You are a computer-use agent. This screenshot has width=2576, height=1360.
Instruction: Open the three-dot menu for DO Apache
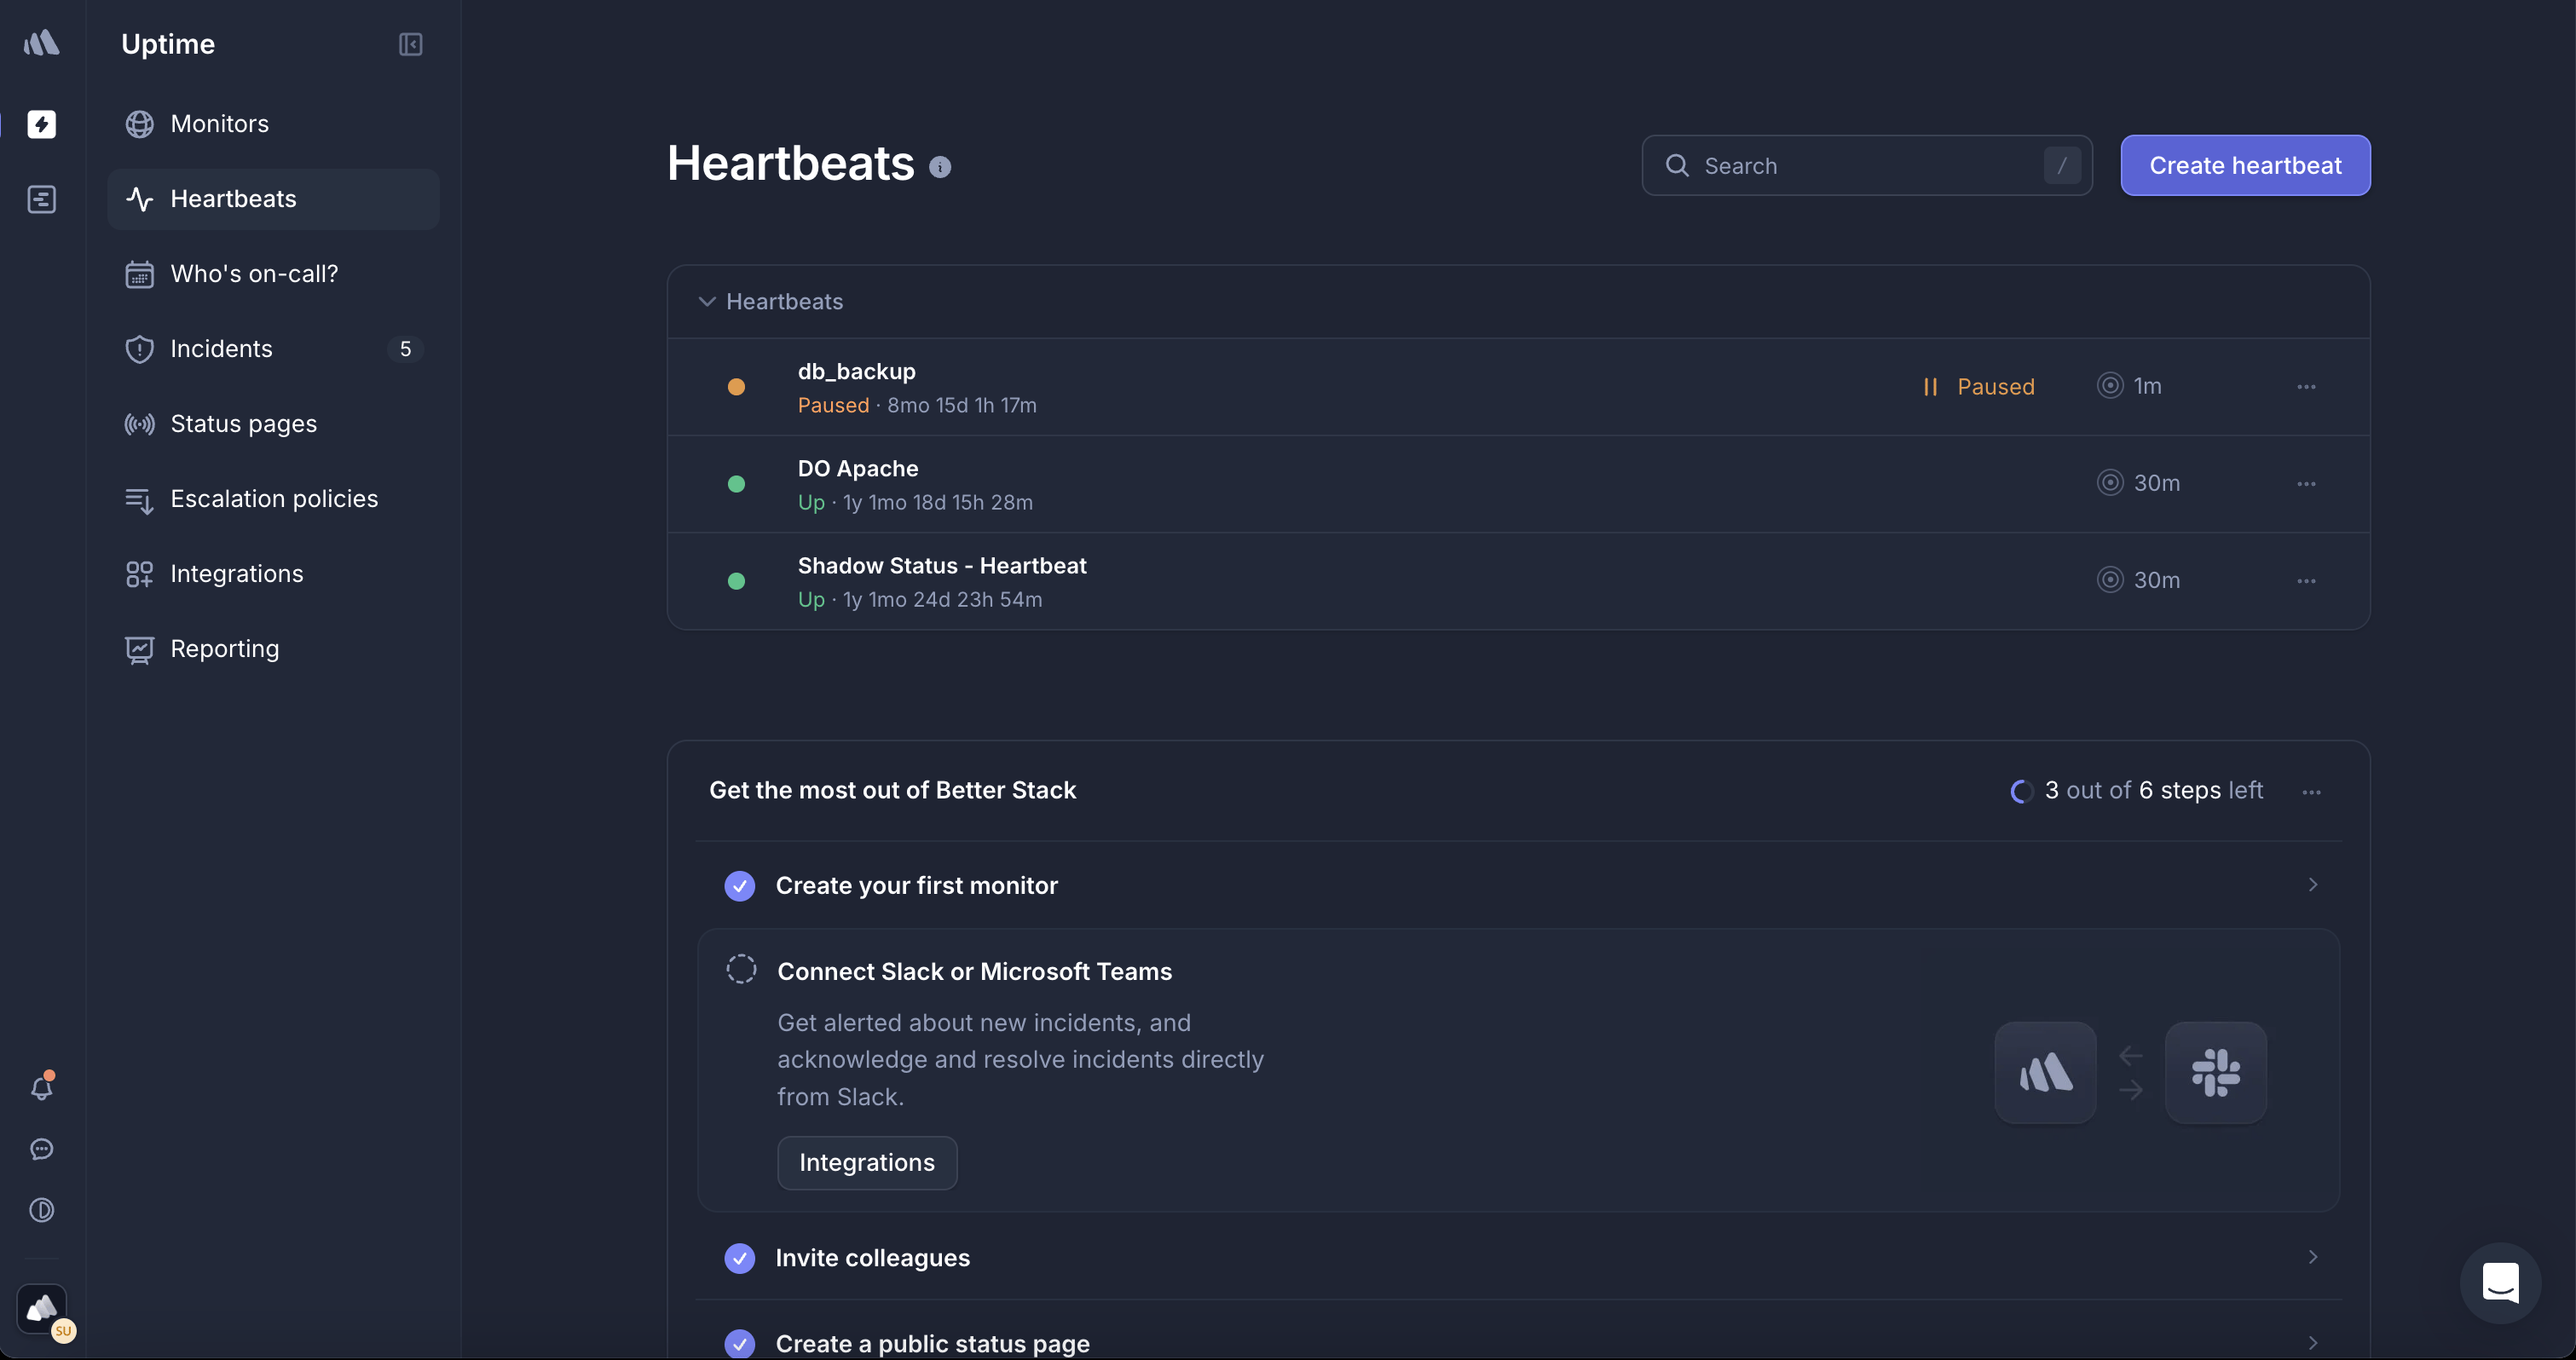coord(2307,483)
